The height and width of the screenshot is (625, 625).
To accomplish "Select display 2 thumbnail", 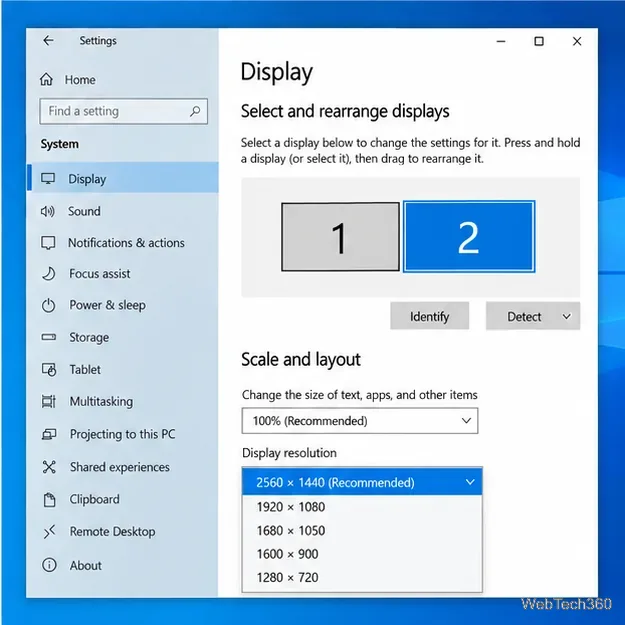I will pyautogui.click(x=469, y=237).
